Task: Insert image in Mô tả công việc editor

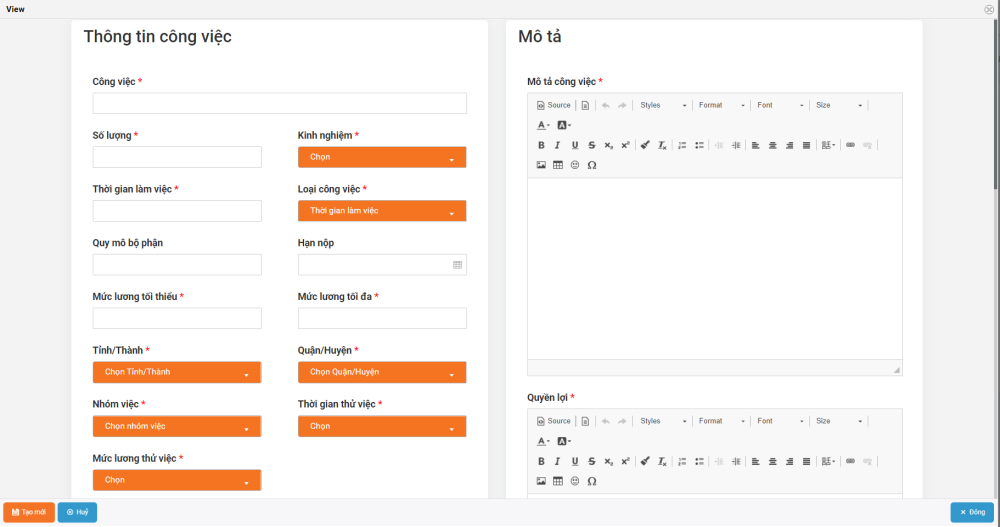Action: 541,165
